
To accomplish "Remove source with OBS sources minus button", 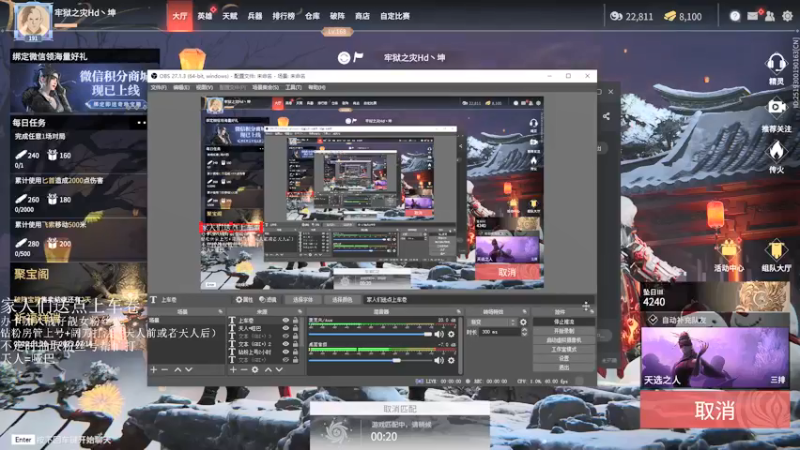I will 244,369.
